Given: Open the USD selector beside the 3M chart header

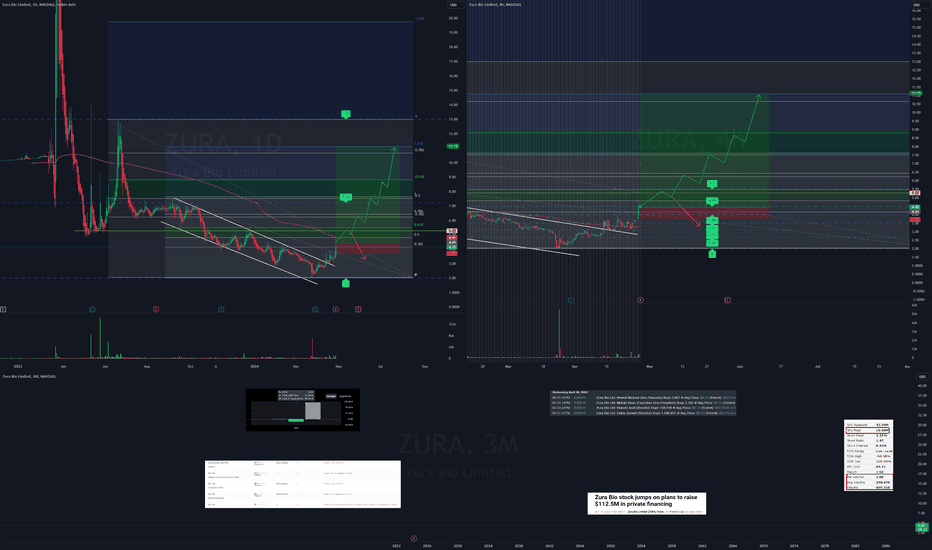Looking at the screenshot, I should pos(922,376).
